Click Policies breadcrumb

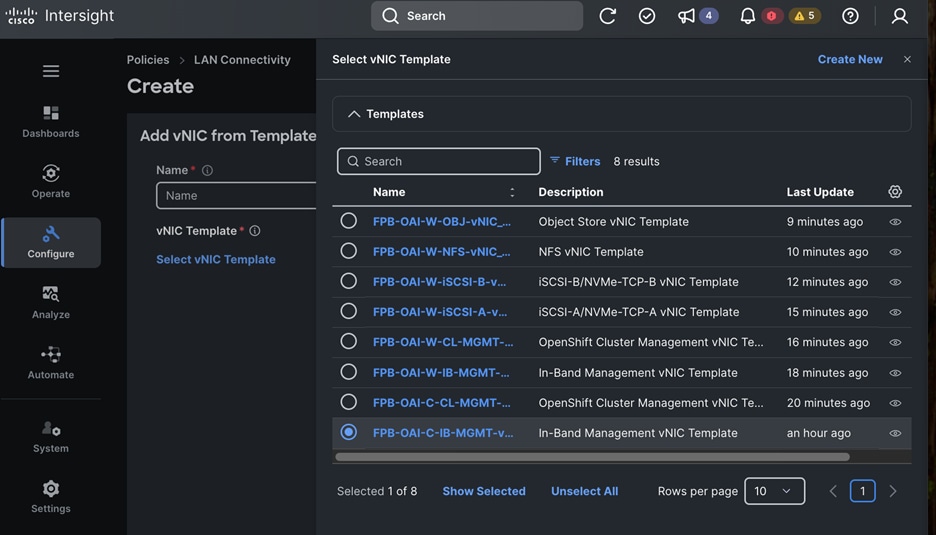click(148, 60)
